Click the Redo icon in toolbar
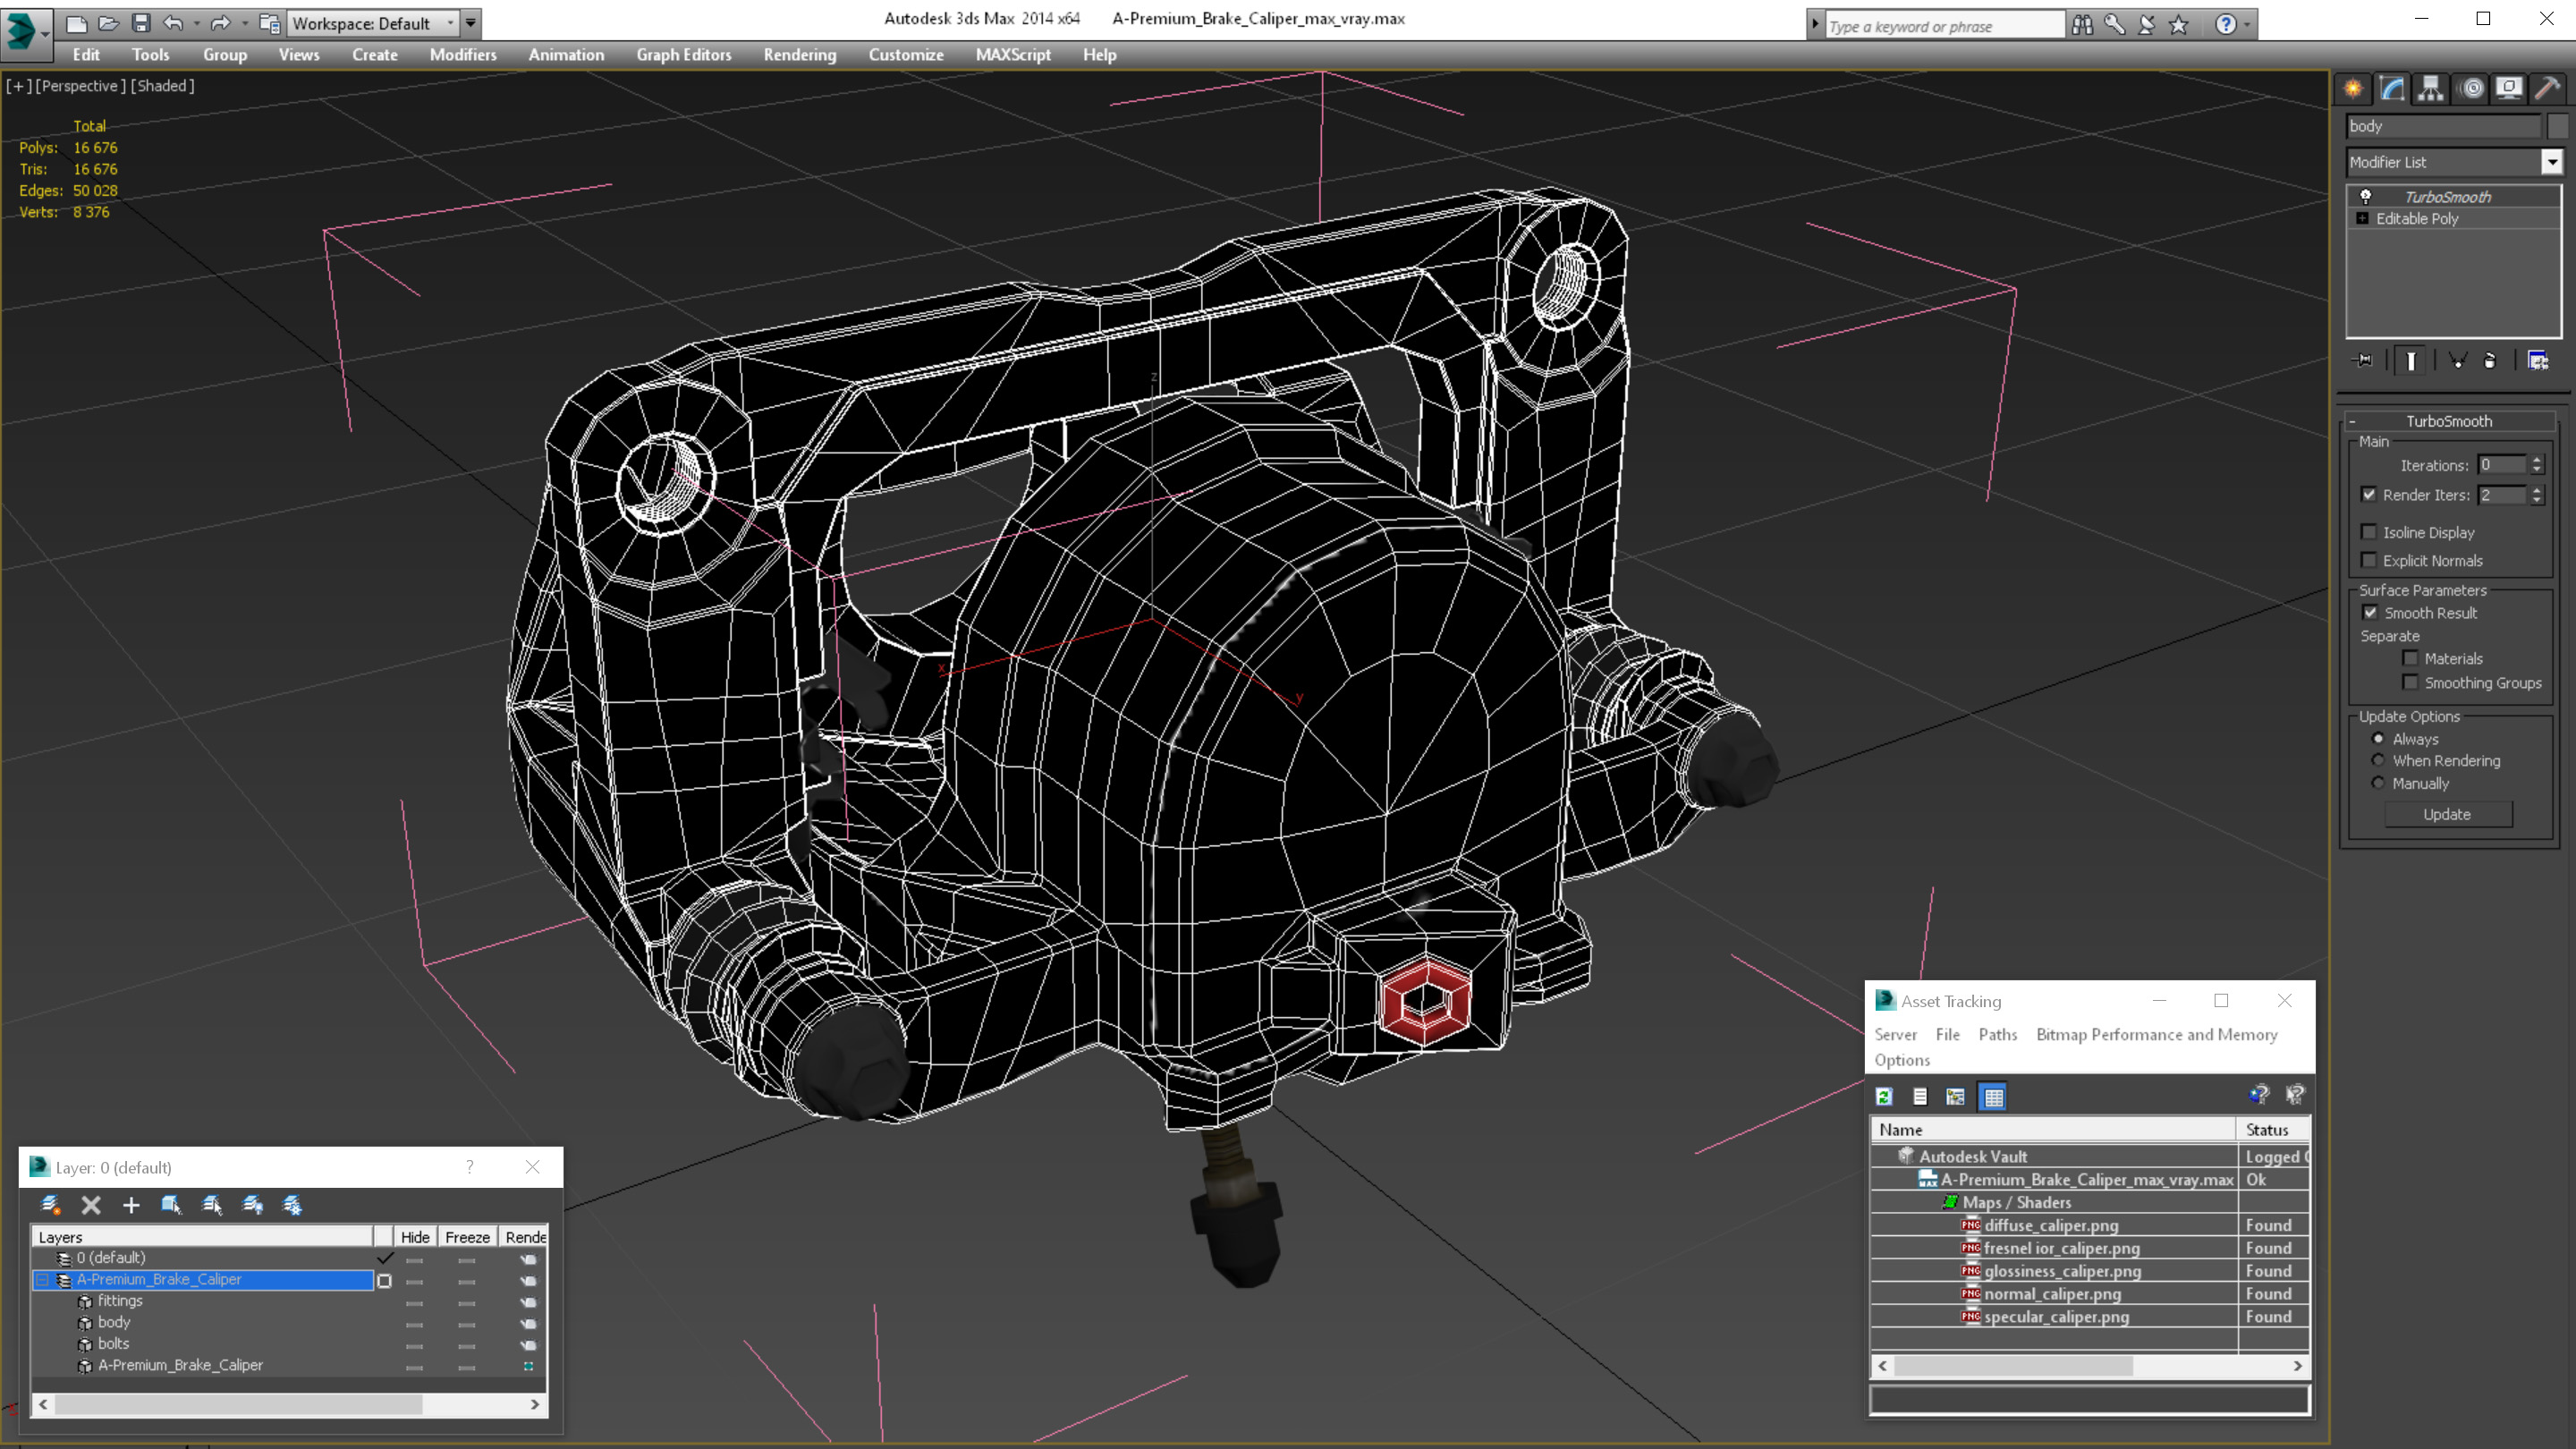The height and width of the screenshot is (1449, 2576). 221,21
